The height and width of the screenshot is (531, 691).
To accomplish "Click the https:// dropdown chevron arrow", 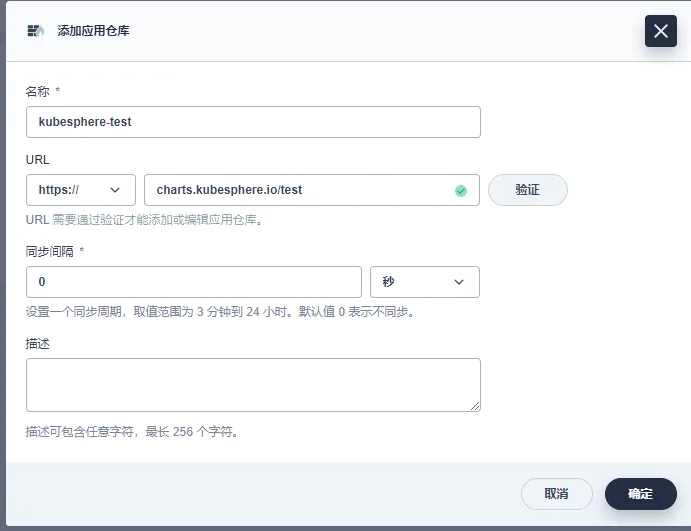I will [x=115, y=190].
